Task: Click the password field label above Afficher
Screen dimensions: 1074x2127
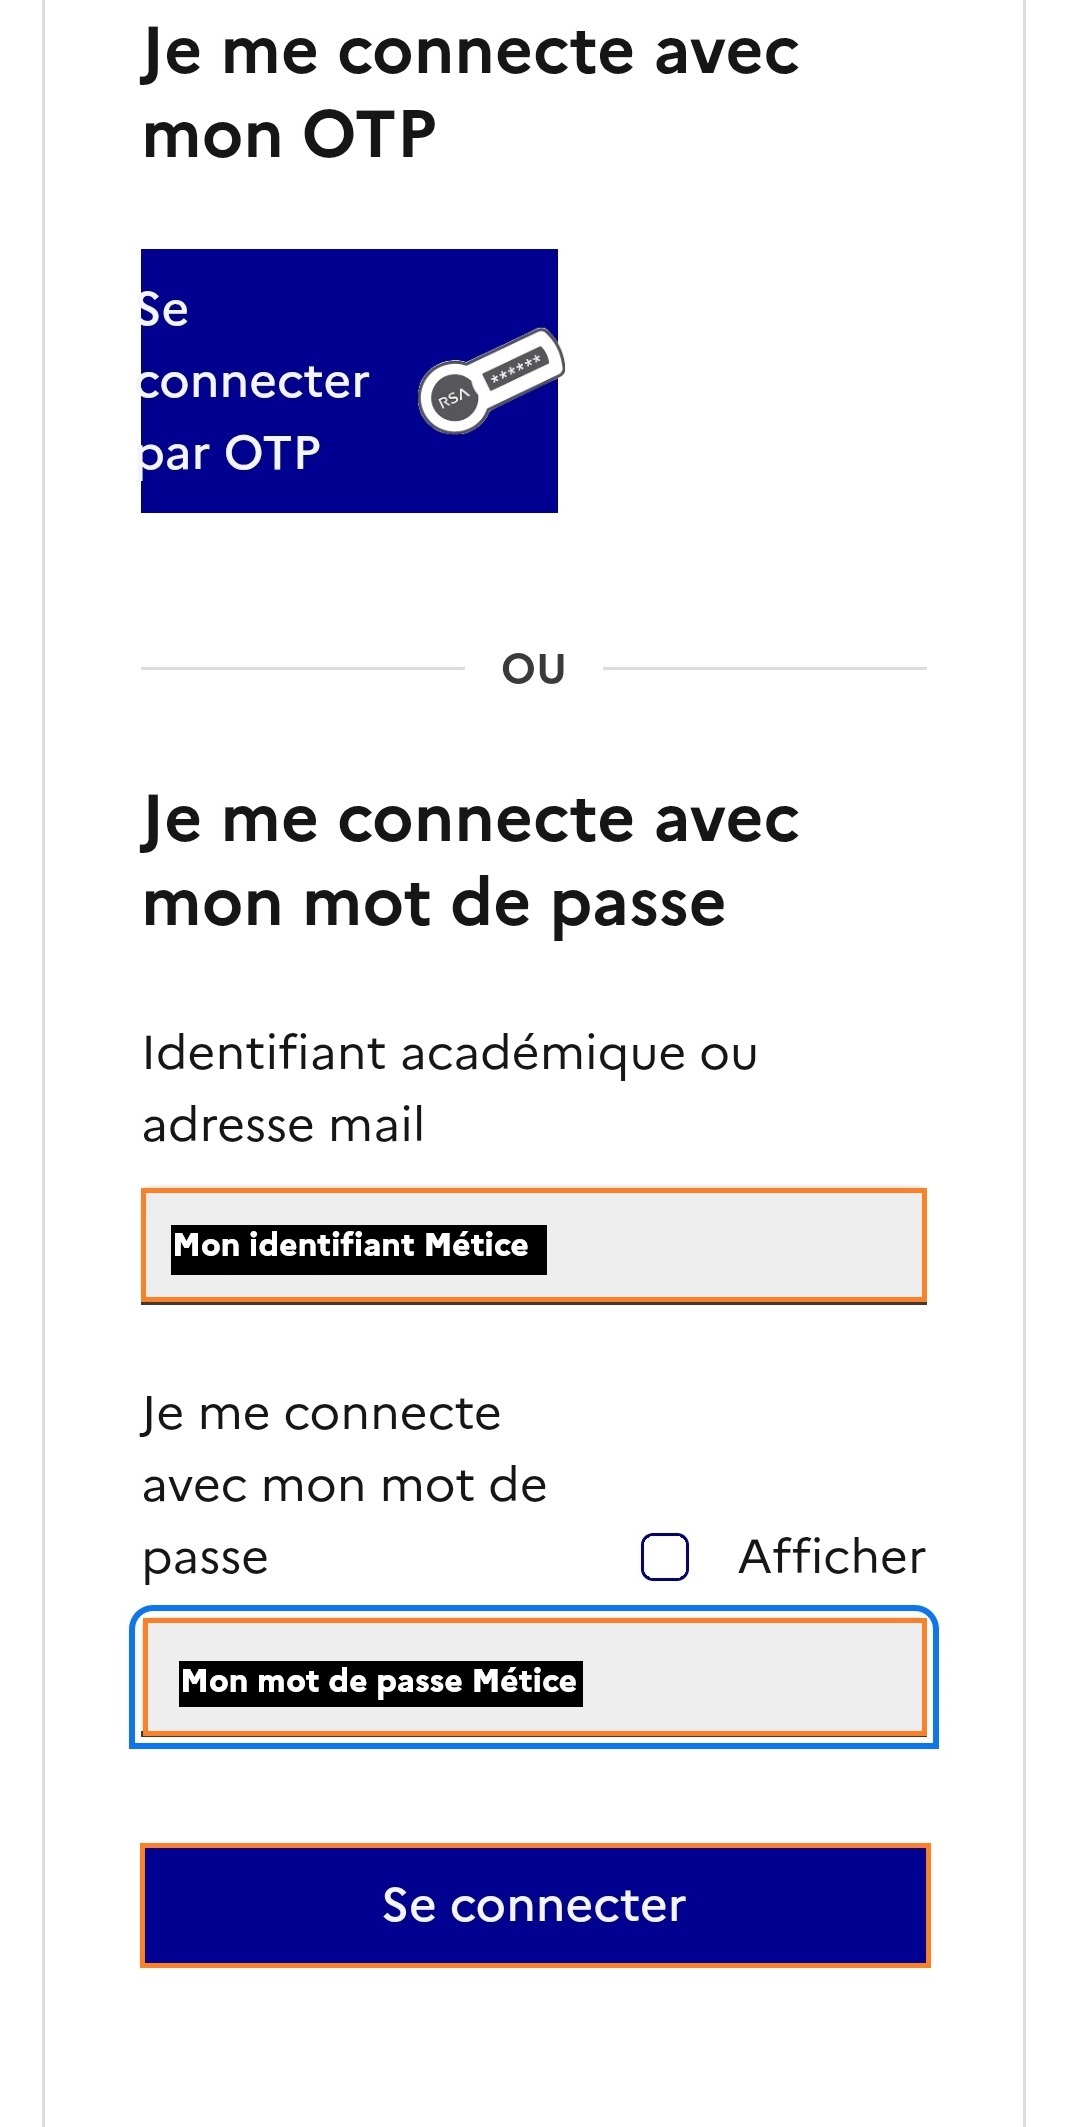Action: (343, 1485)
